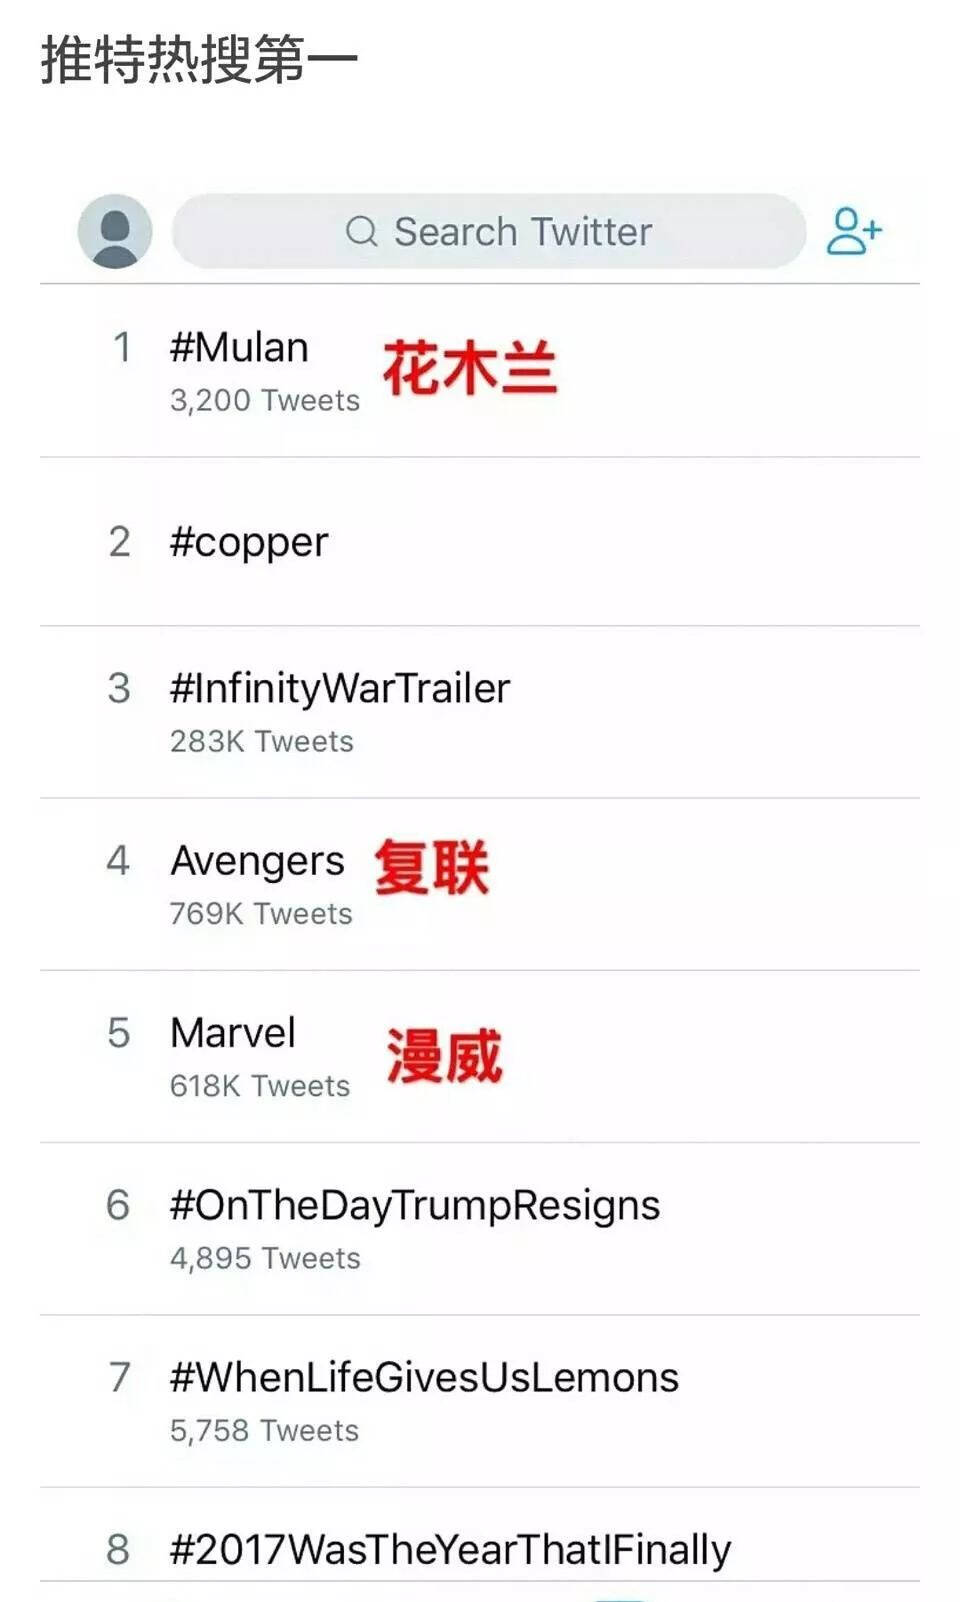Select the #InfinityWarTrailer trend

(480, 712)
